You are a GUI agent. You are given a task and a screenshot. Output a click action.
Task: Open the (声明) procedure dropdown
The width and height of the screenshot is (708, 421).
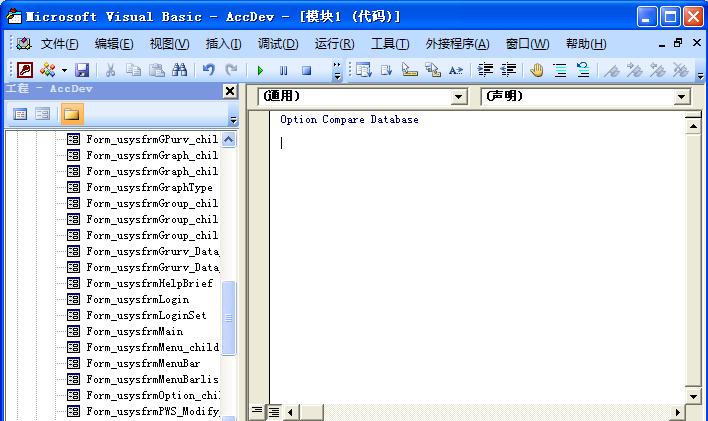681,96
